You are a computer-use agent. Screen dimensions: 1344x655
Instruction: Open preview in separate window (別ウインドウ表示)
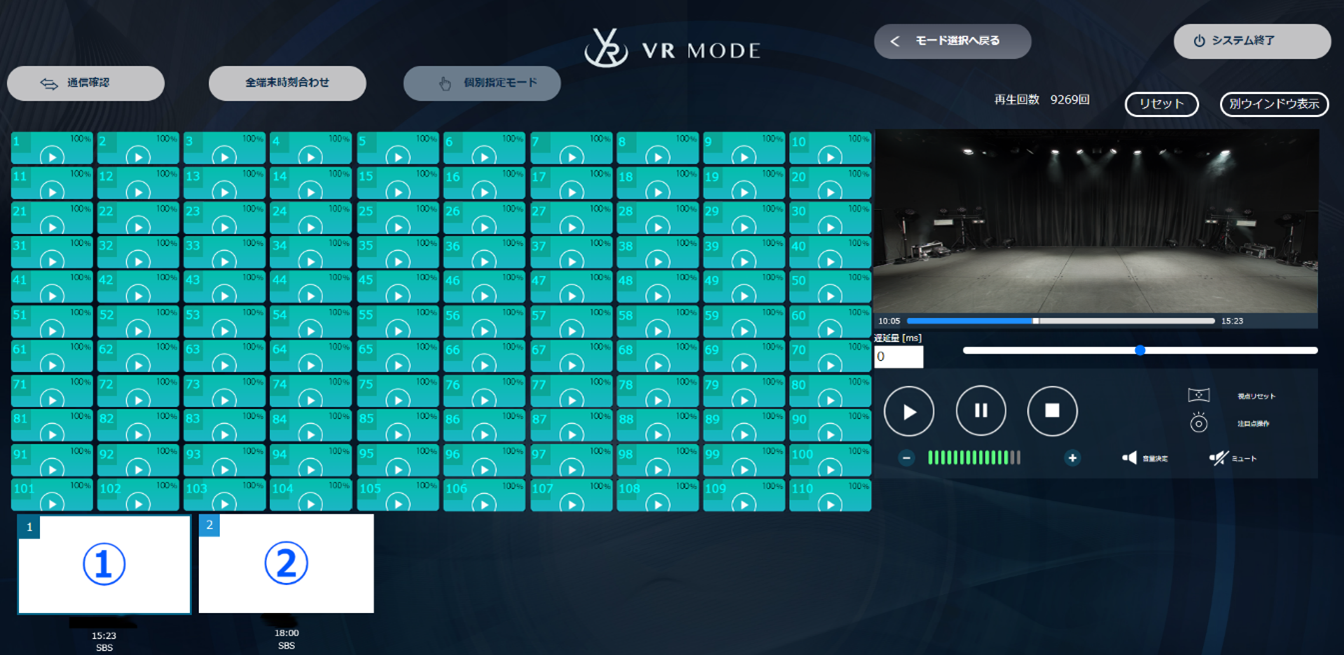pos(1274,104)
